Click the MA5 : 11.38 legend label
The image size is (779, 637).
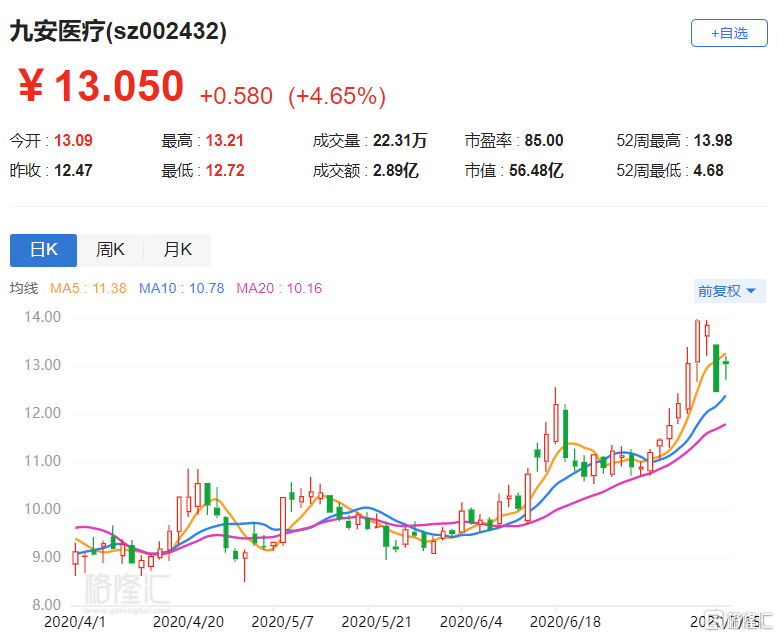[x=88, y=288]
